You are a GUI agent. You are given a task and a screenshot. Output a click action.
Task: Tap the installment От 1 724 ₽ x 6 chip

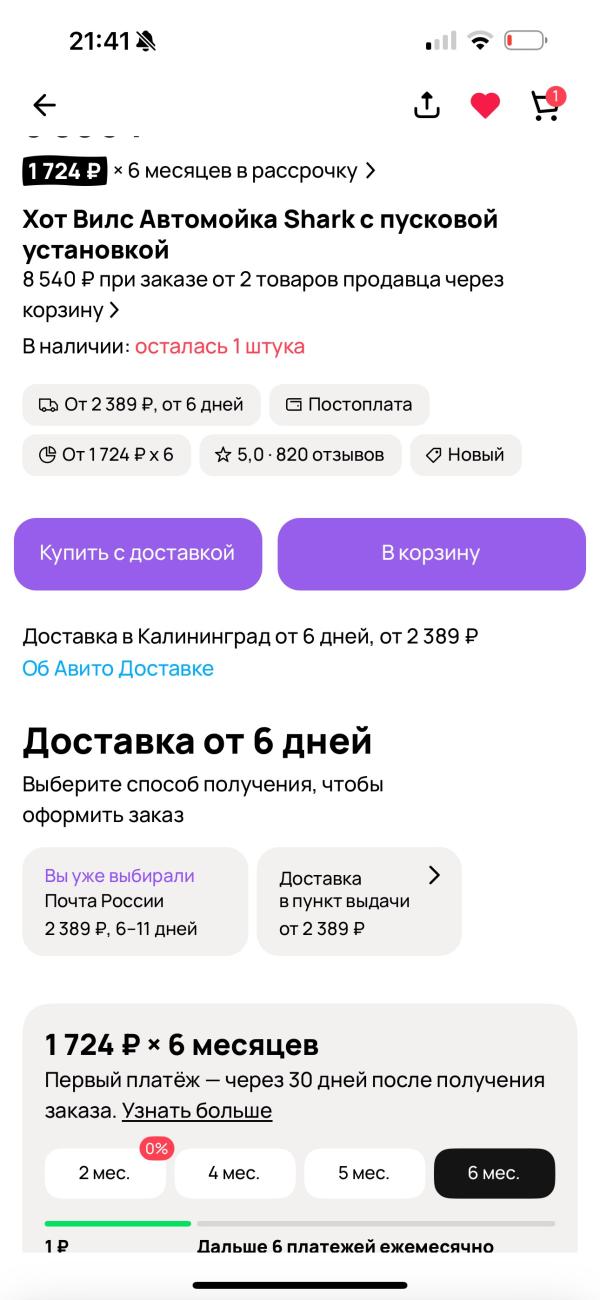[x=106, y=455]
